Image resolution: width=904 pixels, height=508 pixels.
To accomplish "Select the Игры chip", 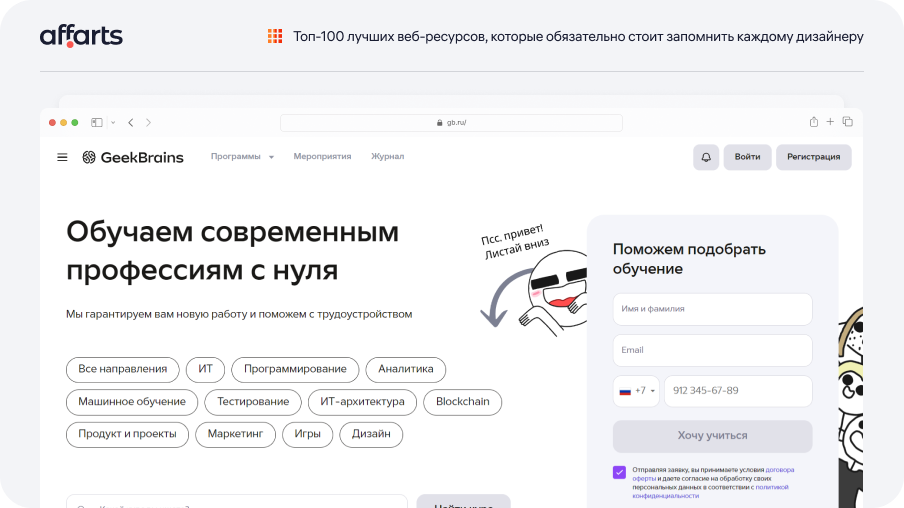I will [307, 434].
